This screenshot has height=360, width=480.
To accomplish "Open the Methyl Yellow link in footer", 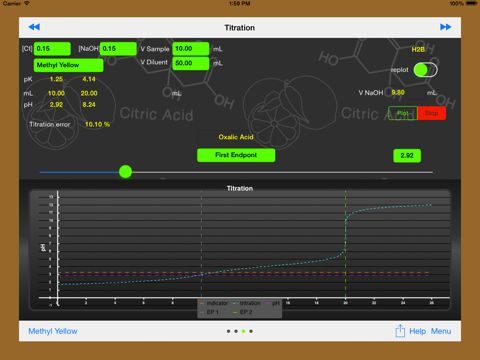I will point(53,331).
